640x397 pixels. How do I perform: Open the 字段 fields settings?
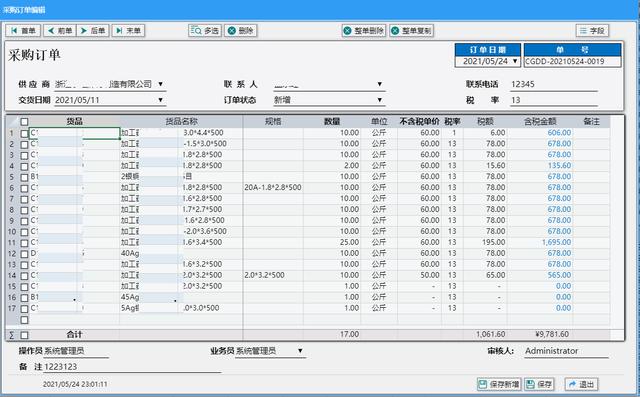592,31
